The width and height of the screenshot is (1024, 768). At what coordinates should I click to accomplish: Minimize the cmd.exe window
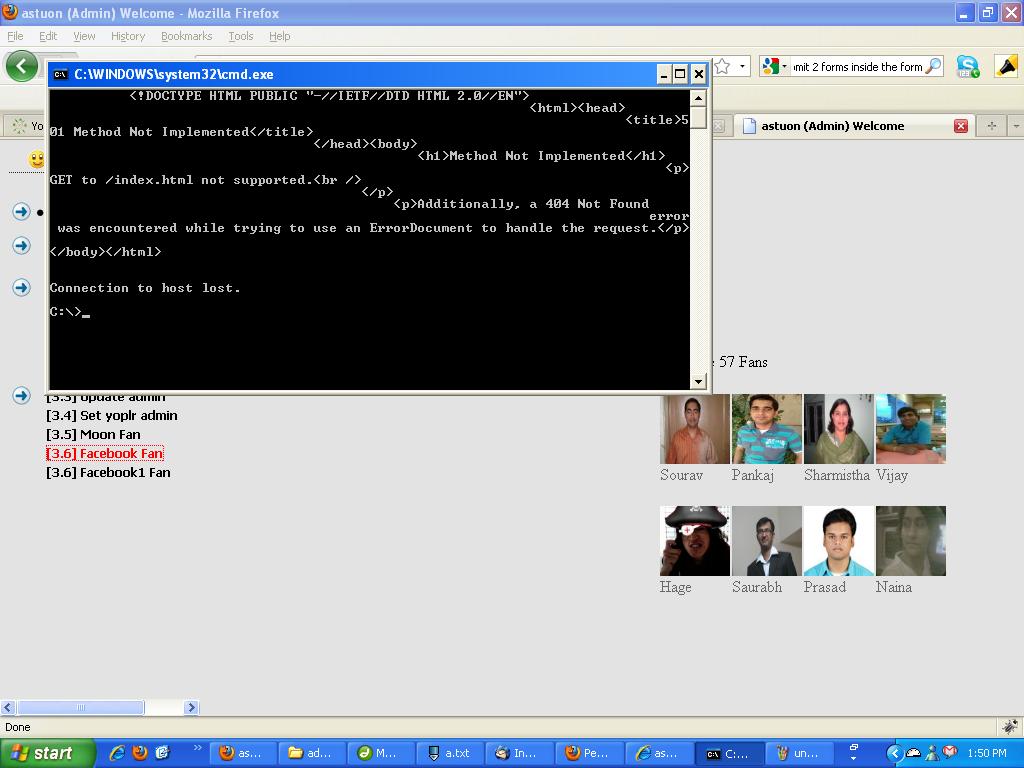[663, 74]
